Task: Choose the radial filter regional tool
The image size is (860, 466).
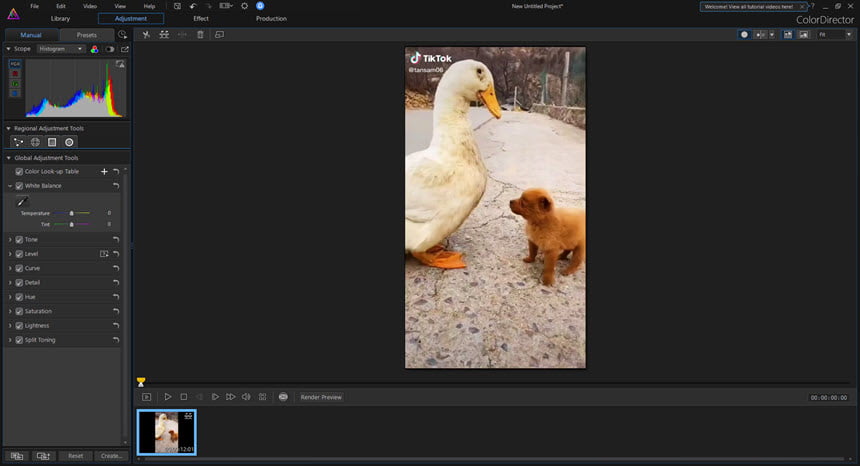Action: (x=69, y=142)
